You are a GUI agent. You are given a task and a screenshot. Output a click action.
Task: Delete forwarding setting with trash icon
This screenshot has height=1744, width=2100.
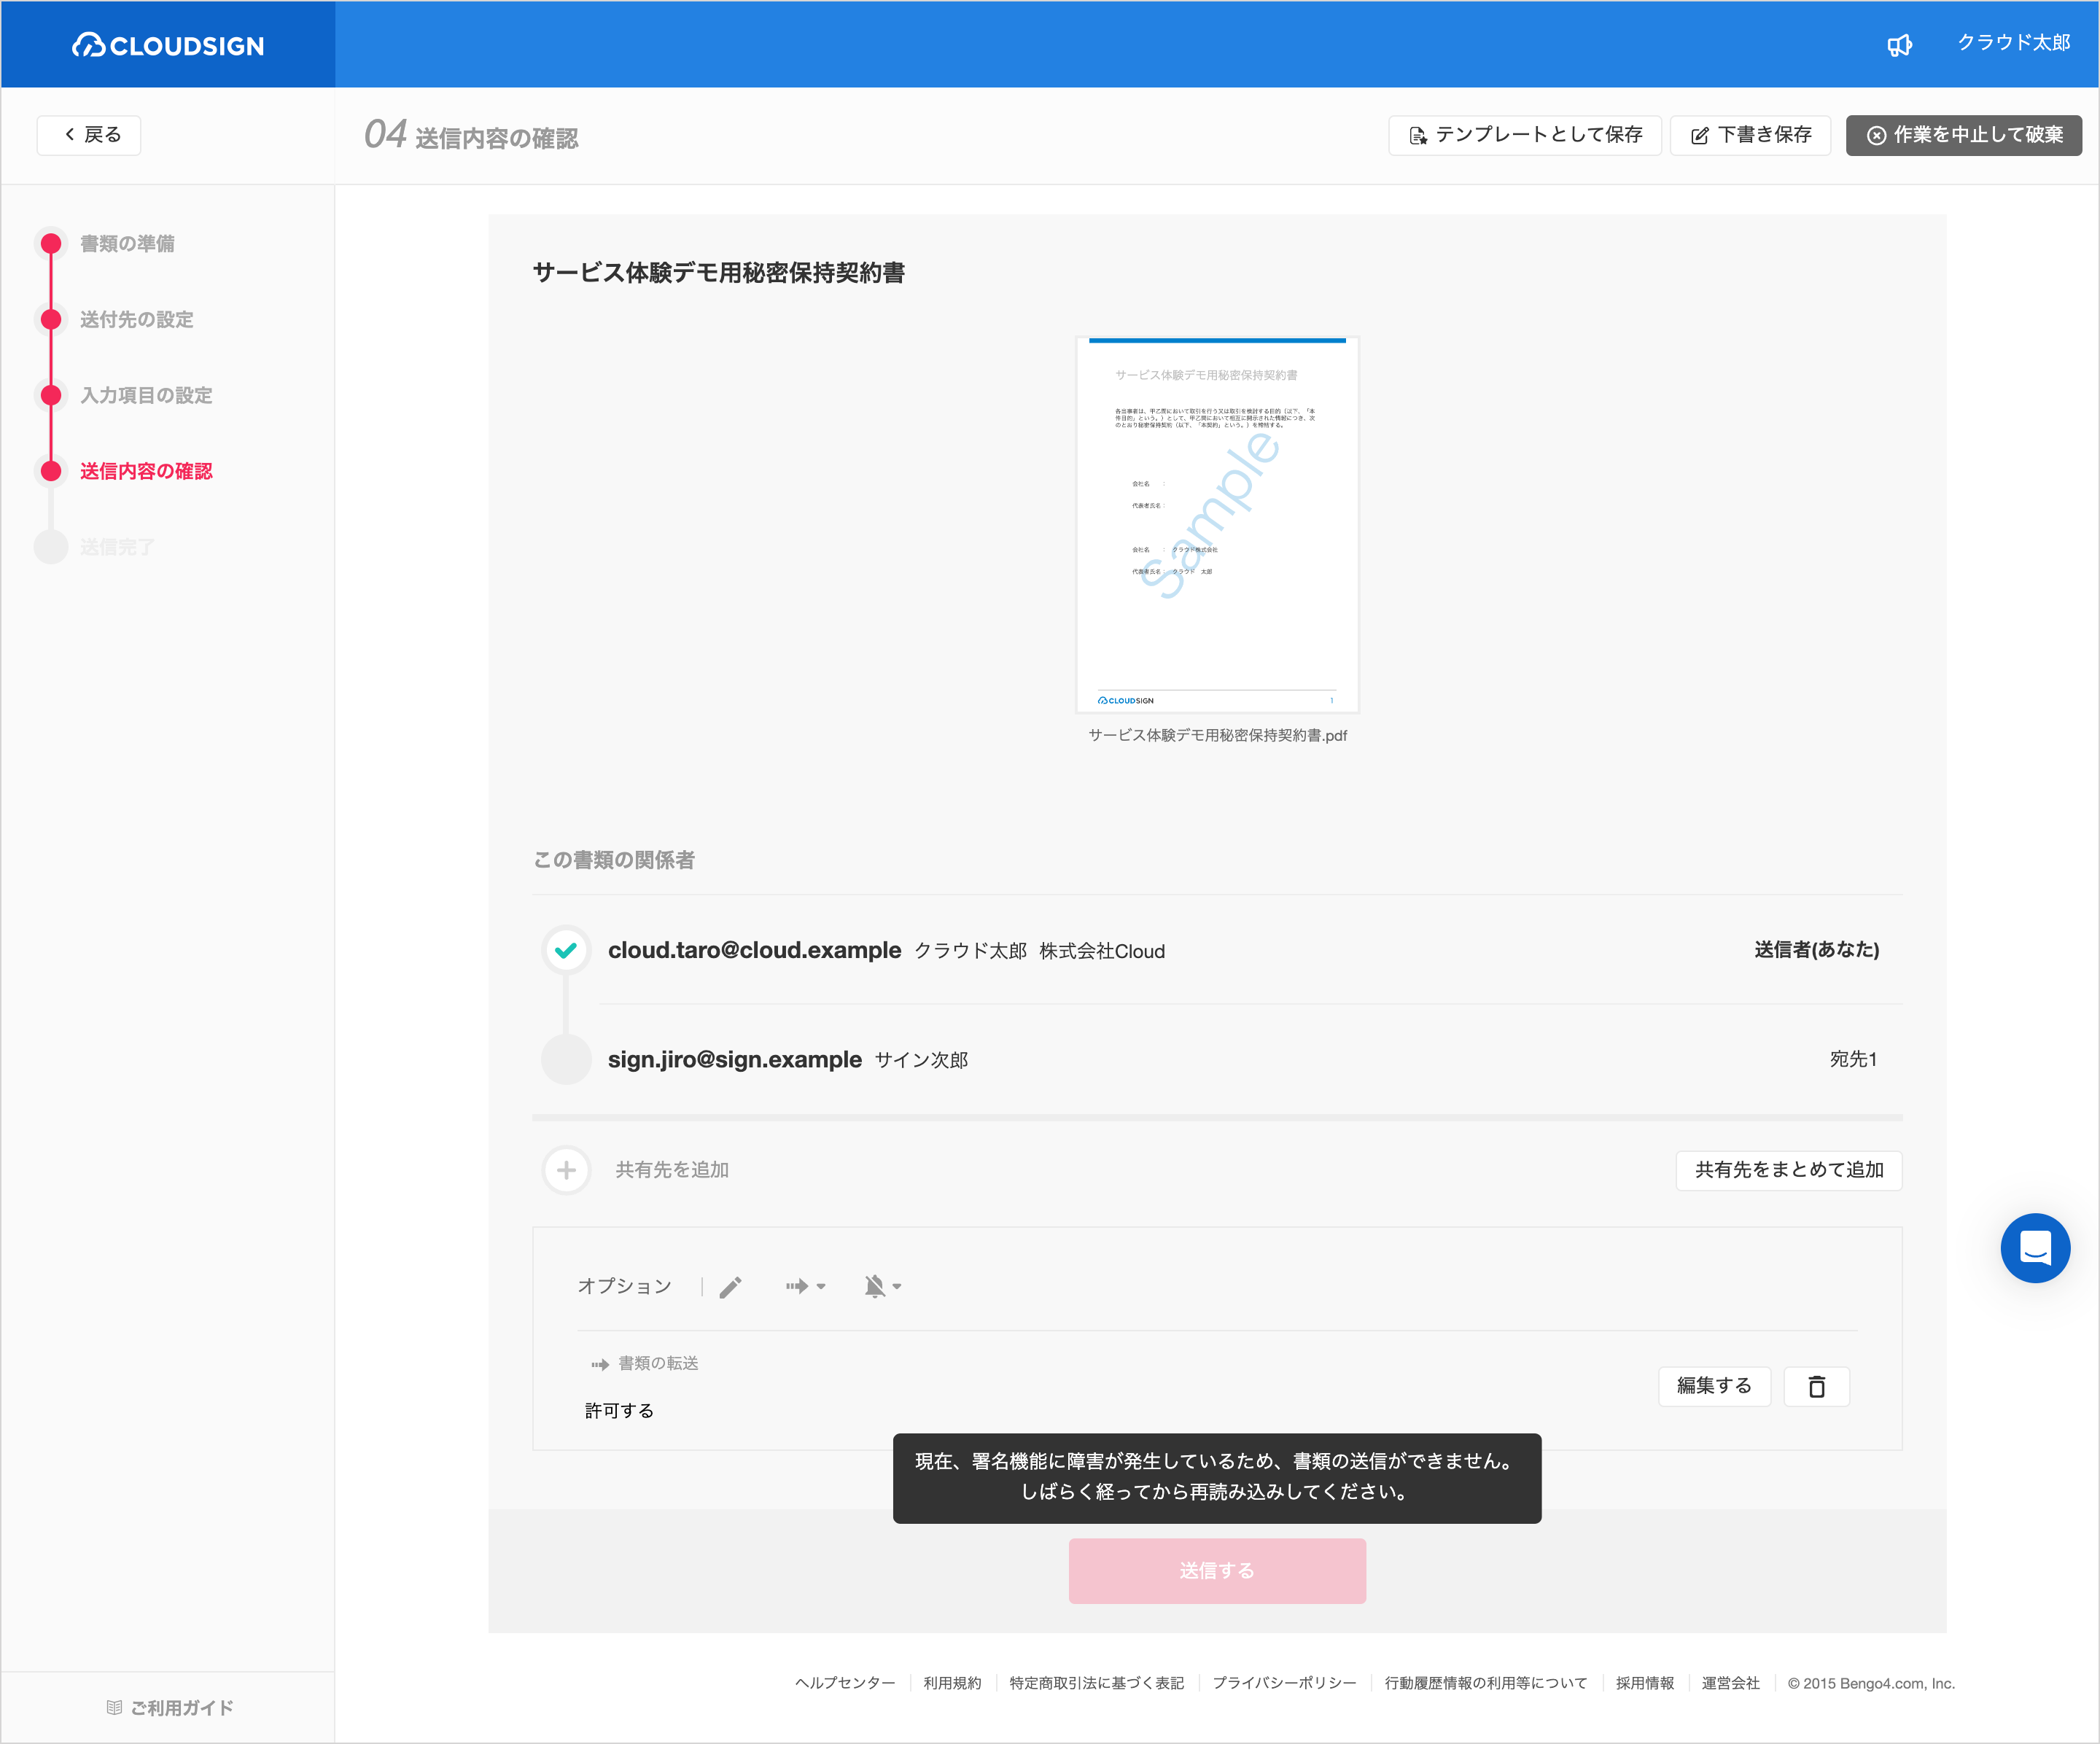(1816, 1386)
